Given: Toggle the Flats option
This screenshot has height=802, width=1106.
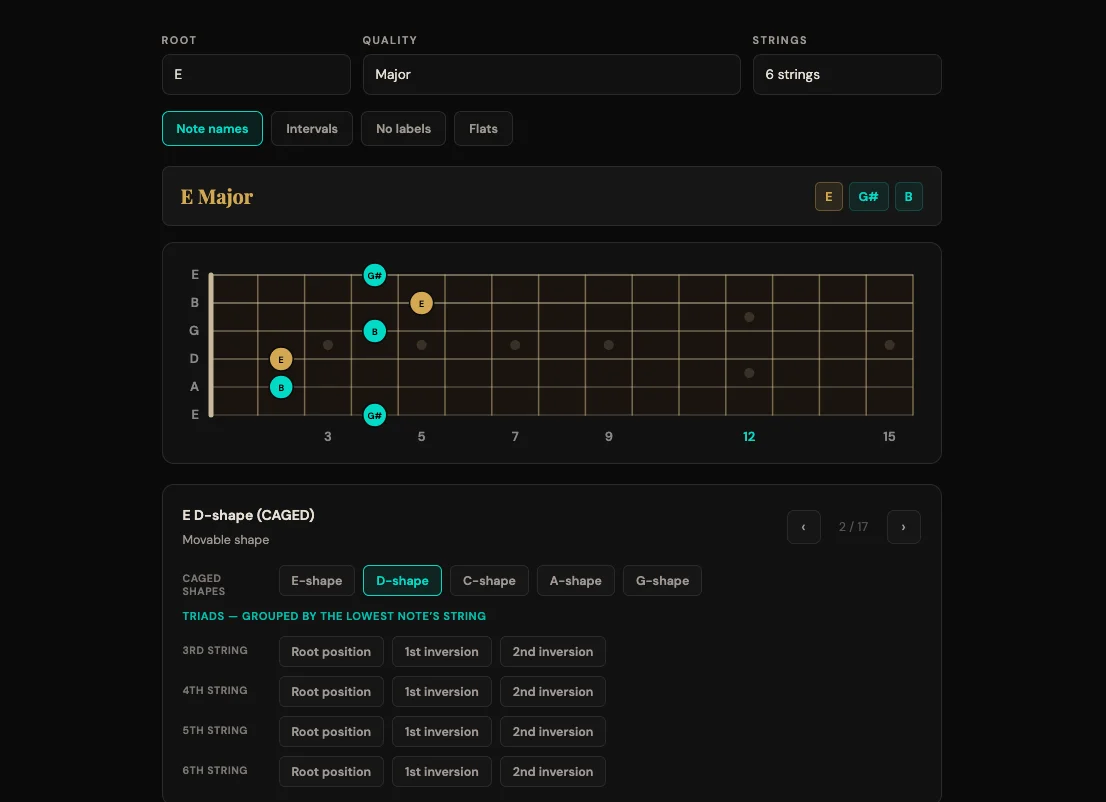Looking at the screenshot, I should [483, 128].
